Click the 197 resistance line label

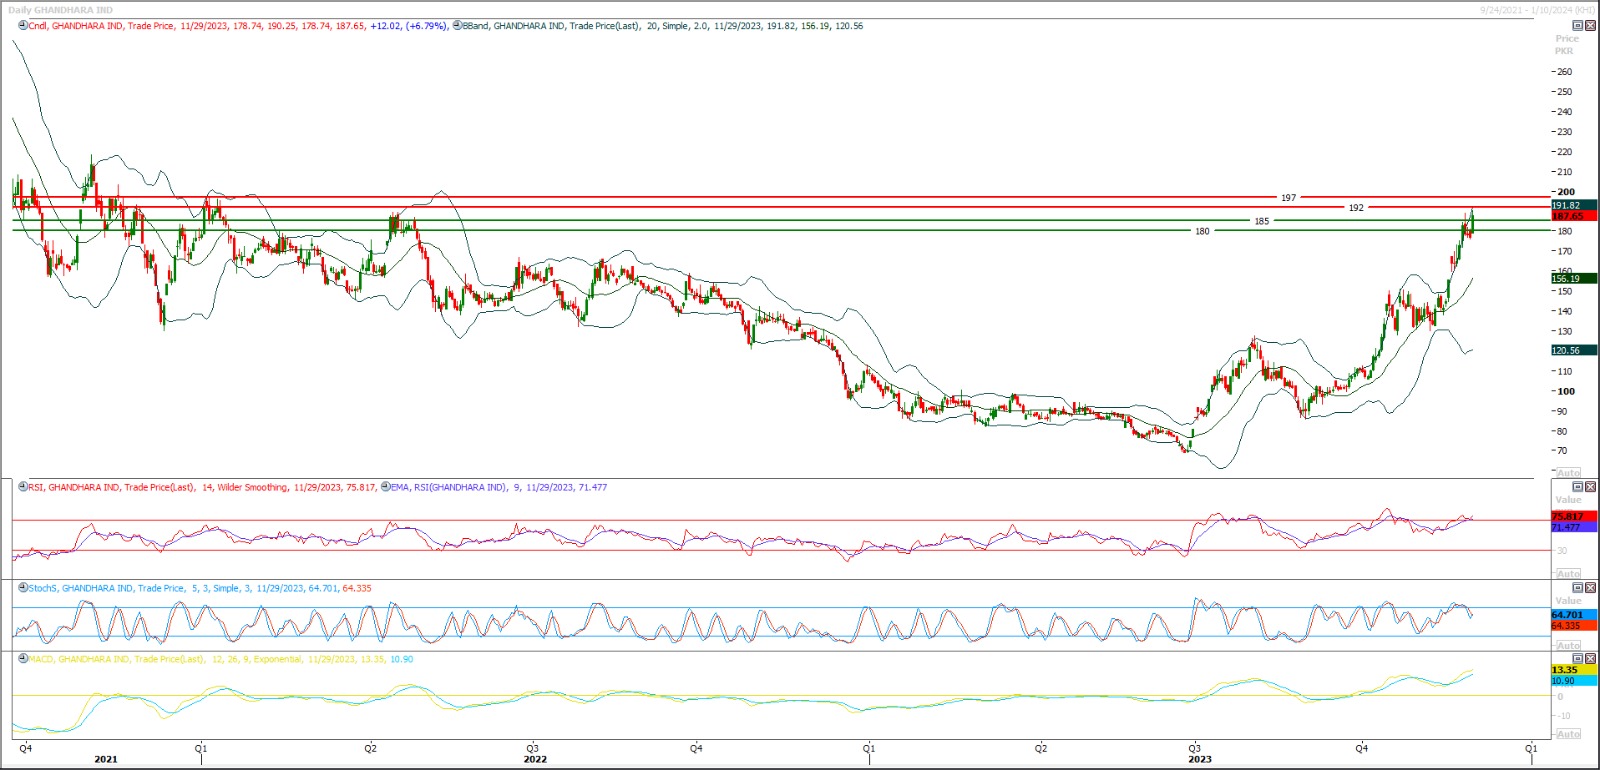(1288, 198)
